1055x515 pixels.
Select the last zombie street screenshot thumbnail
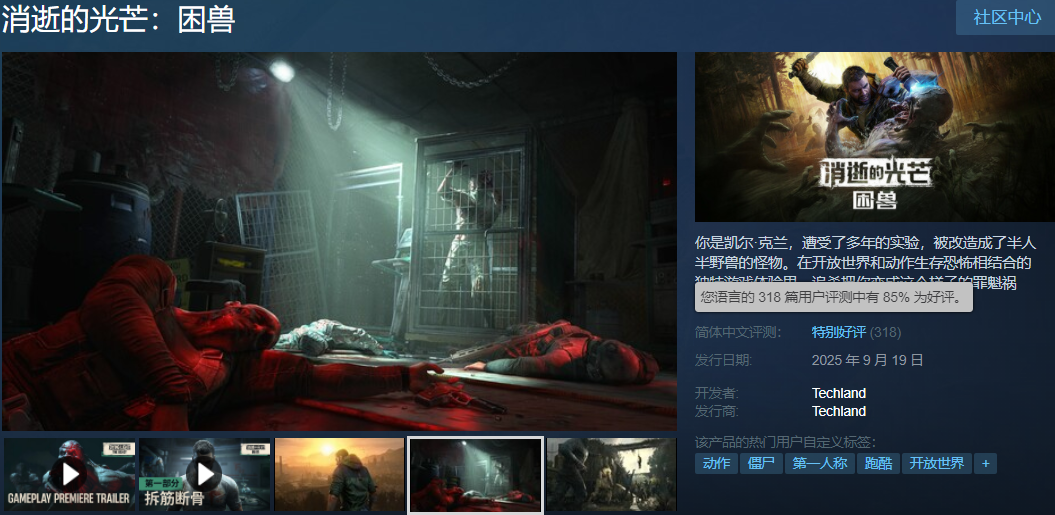[x=612, y=475]
